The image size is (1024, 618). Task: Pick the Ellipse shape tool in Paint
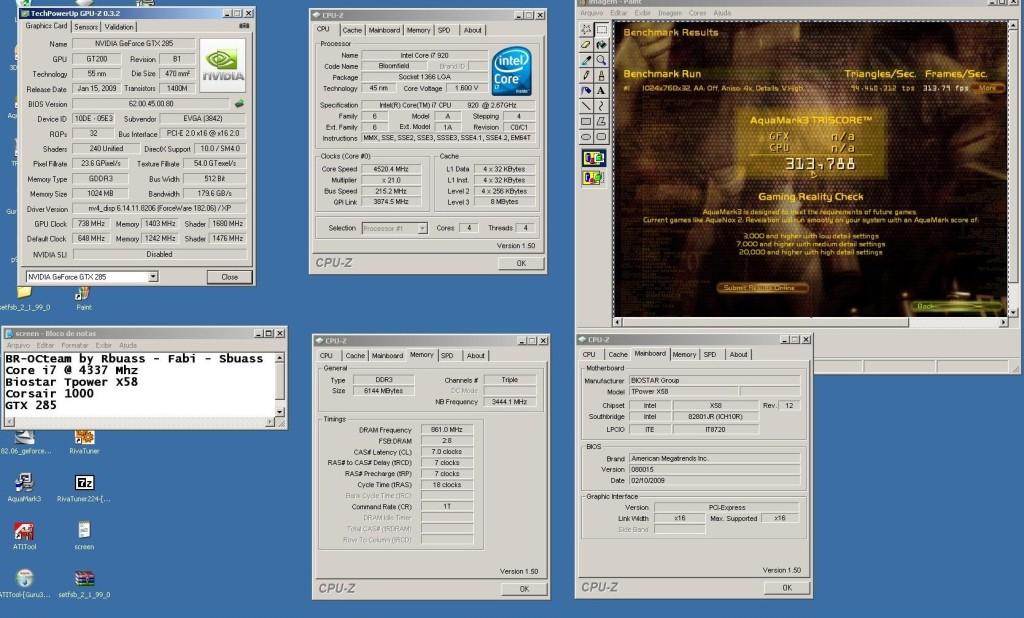586,137
